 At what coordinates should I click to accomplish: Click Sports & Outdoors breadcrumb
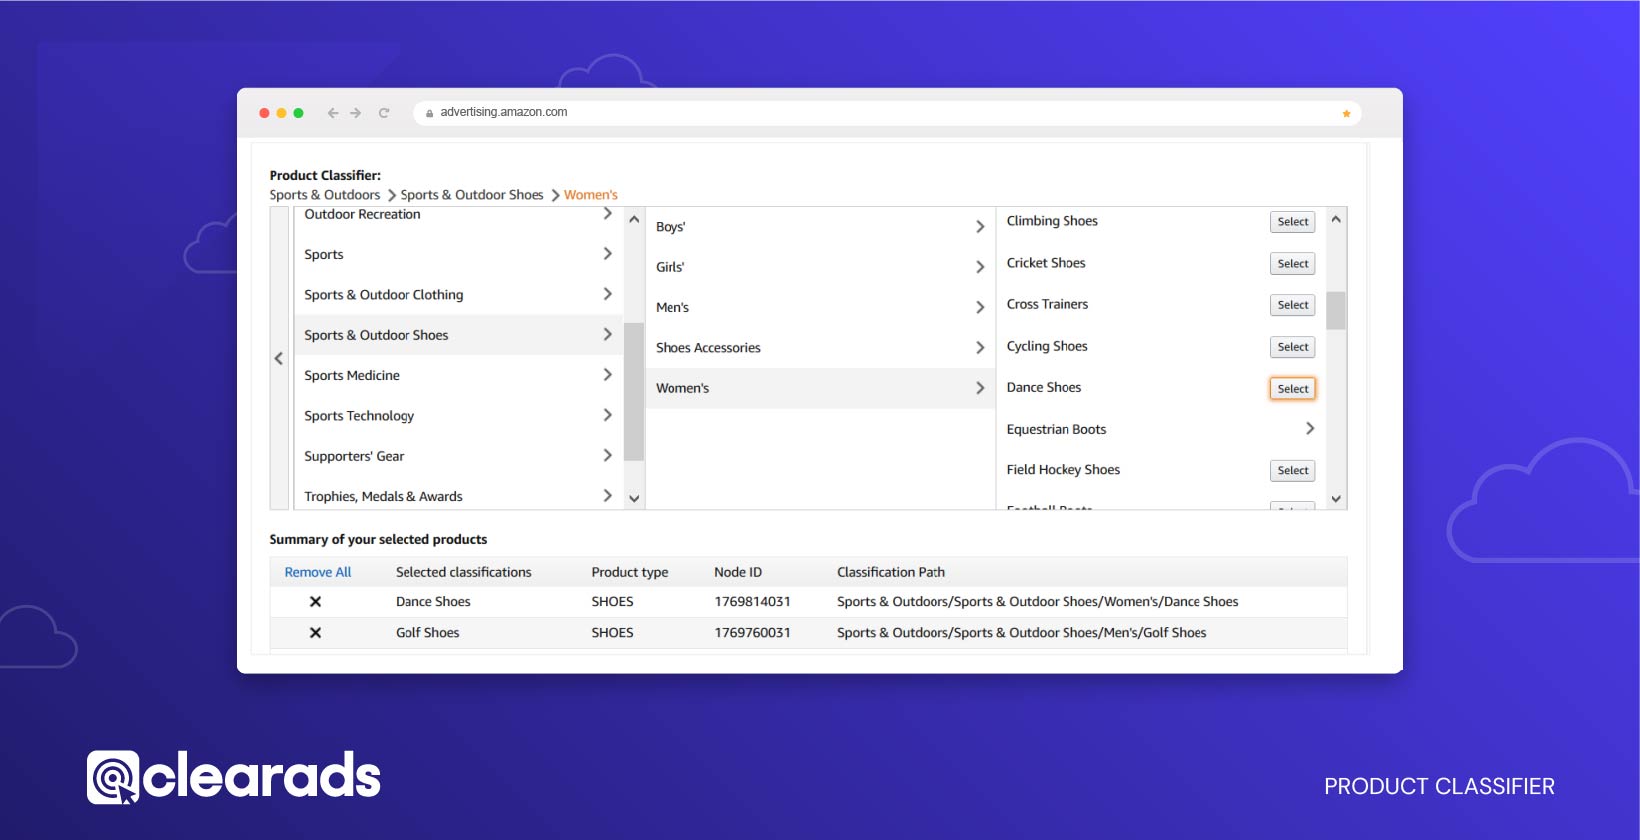pyautogui.click(x=325, y=195)
